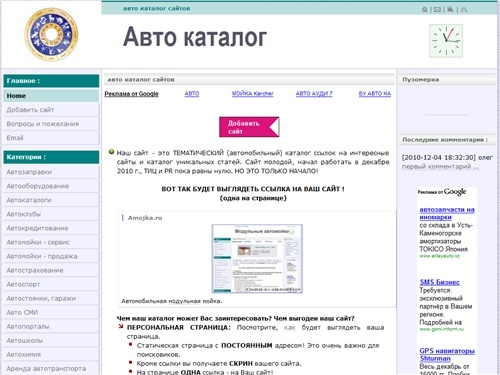Screen dimensions: 500x375
Task: Open Автостоянки, гаражи category
Action: 51,298
